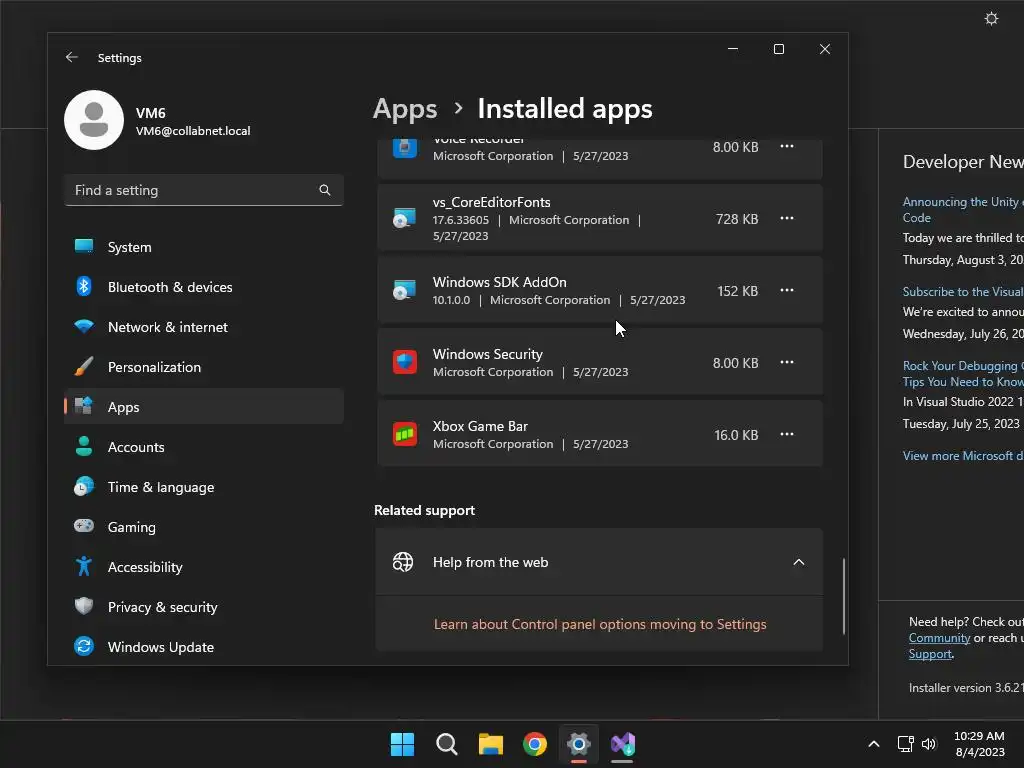
Task: Click the Network wifi icon in sidebar
Action: pos(84,326)
